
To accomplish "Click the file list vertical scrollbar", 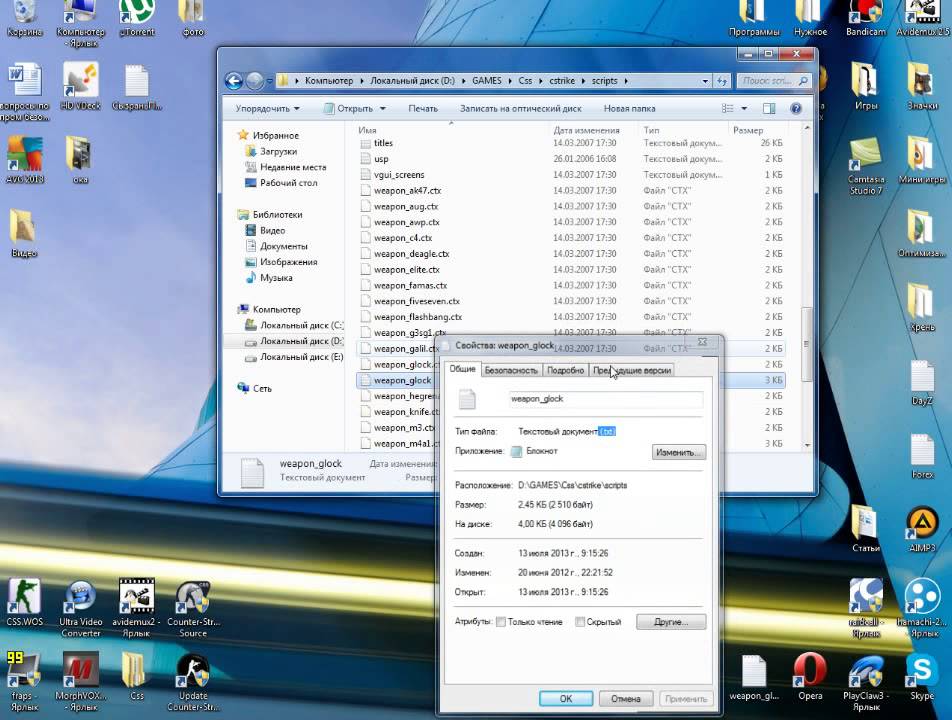I will 807,287.
